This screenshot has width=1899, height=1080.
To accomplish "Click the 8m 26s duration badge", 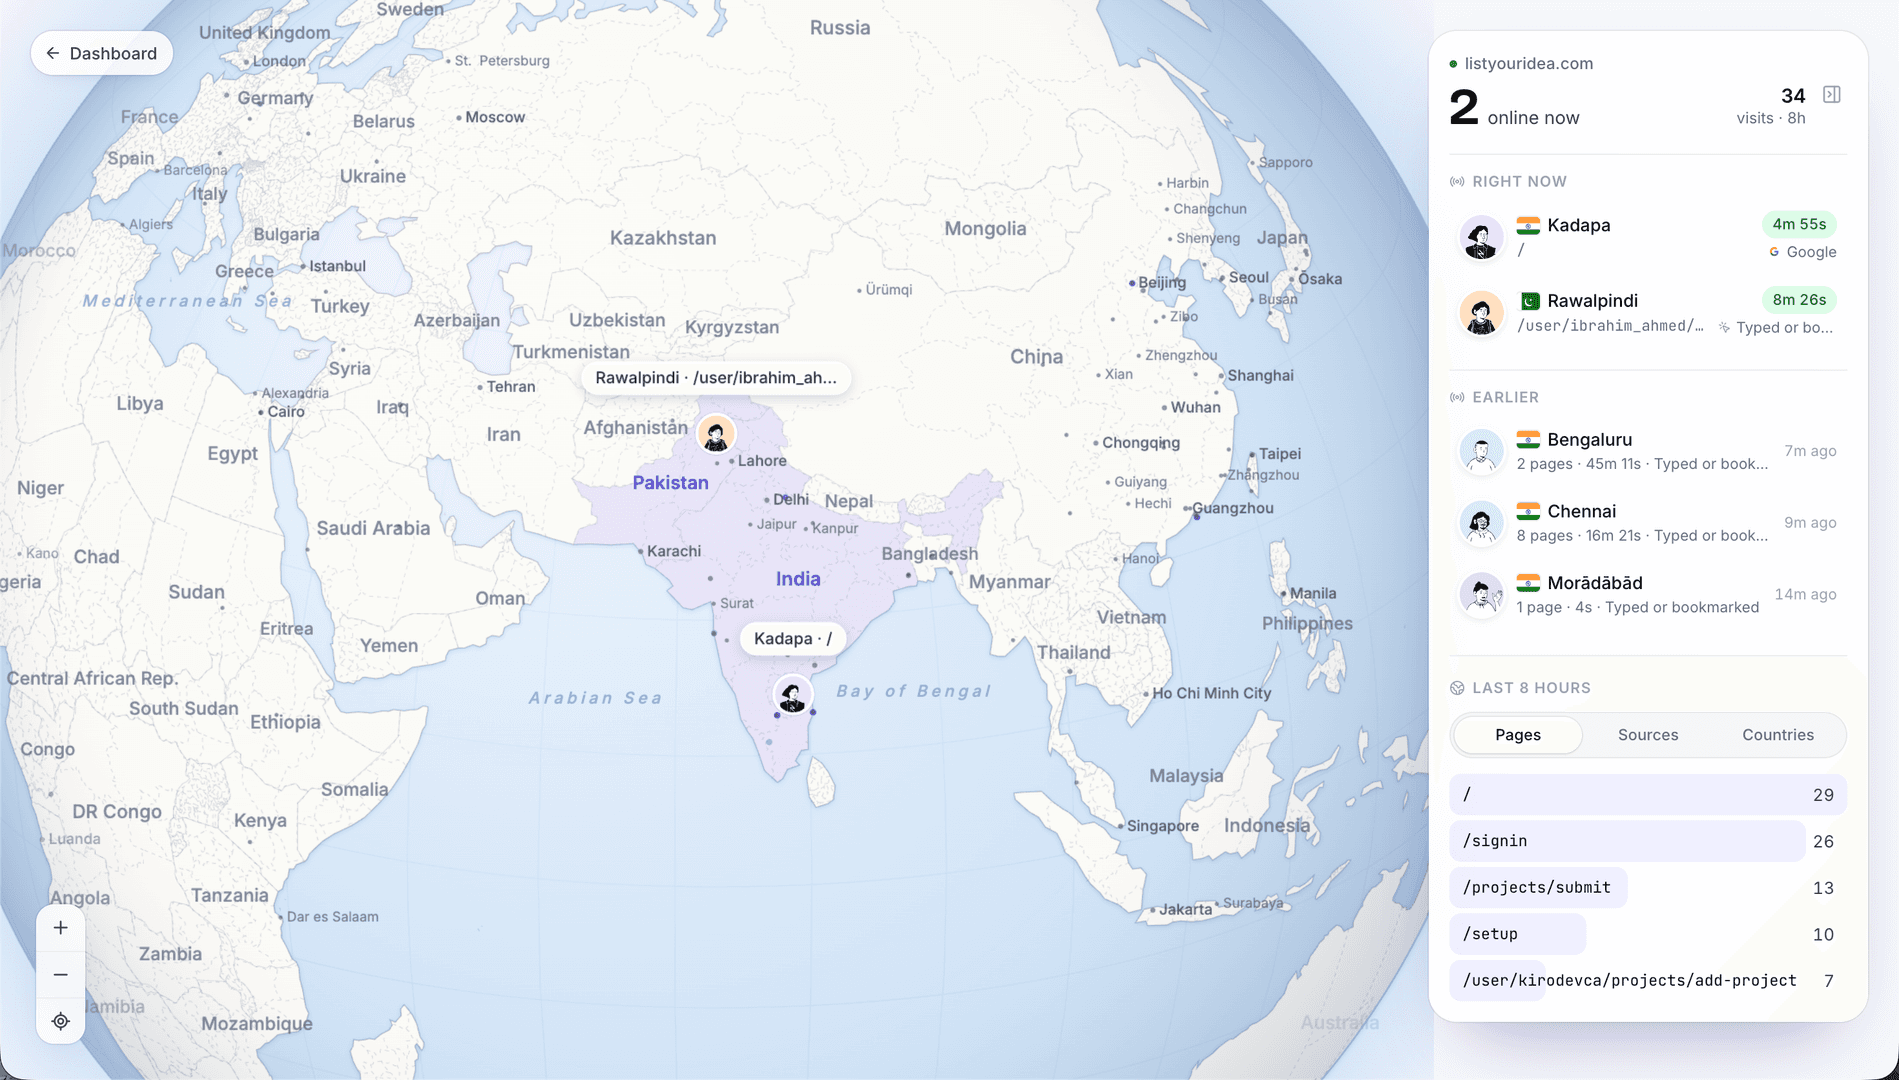I will [x=1799, y=300].
